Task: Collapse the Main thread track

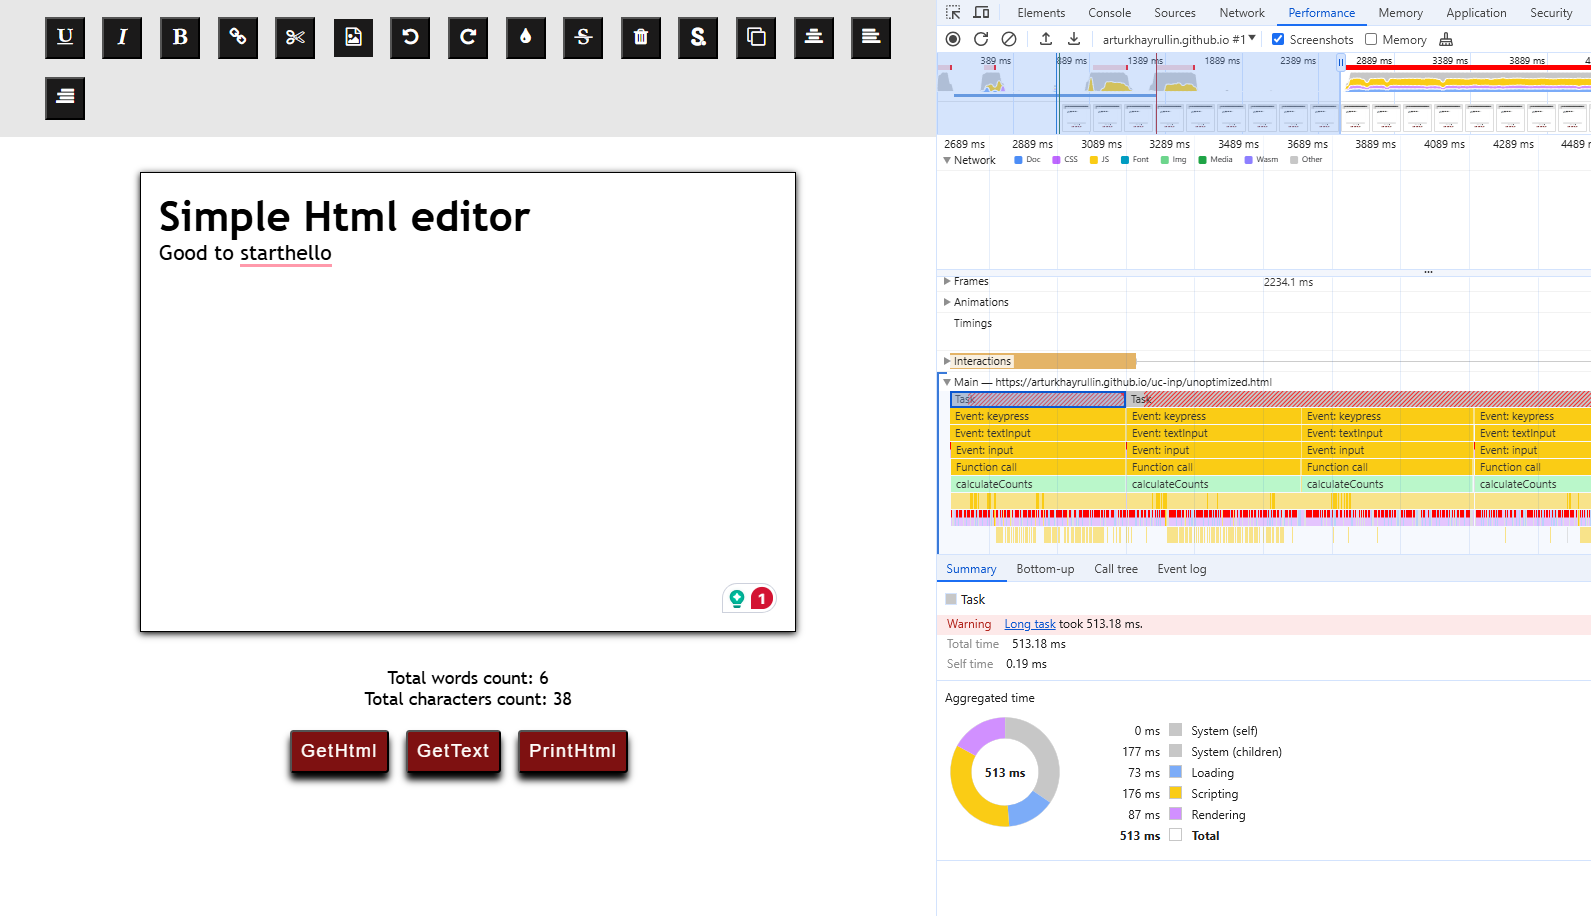Action: click(x=947, y=382)
